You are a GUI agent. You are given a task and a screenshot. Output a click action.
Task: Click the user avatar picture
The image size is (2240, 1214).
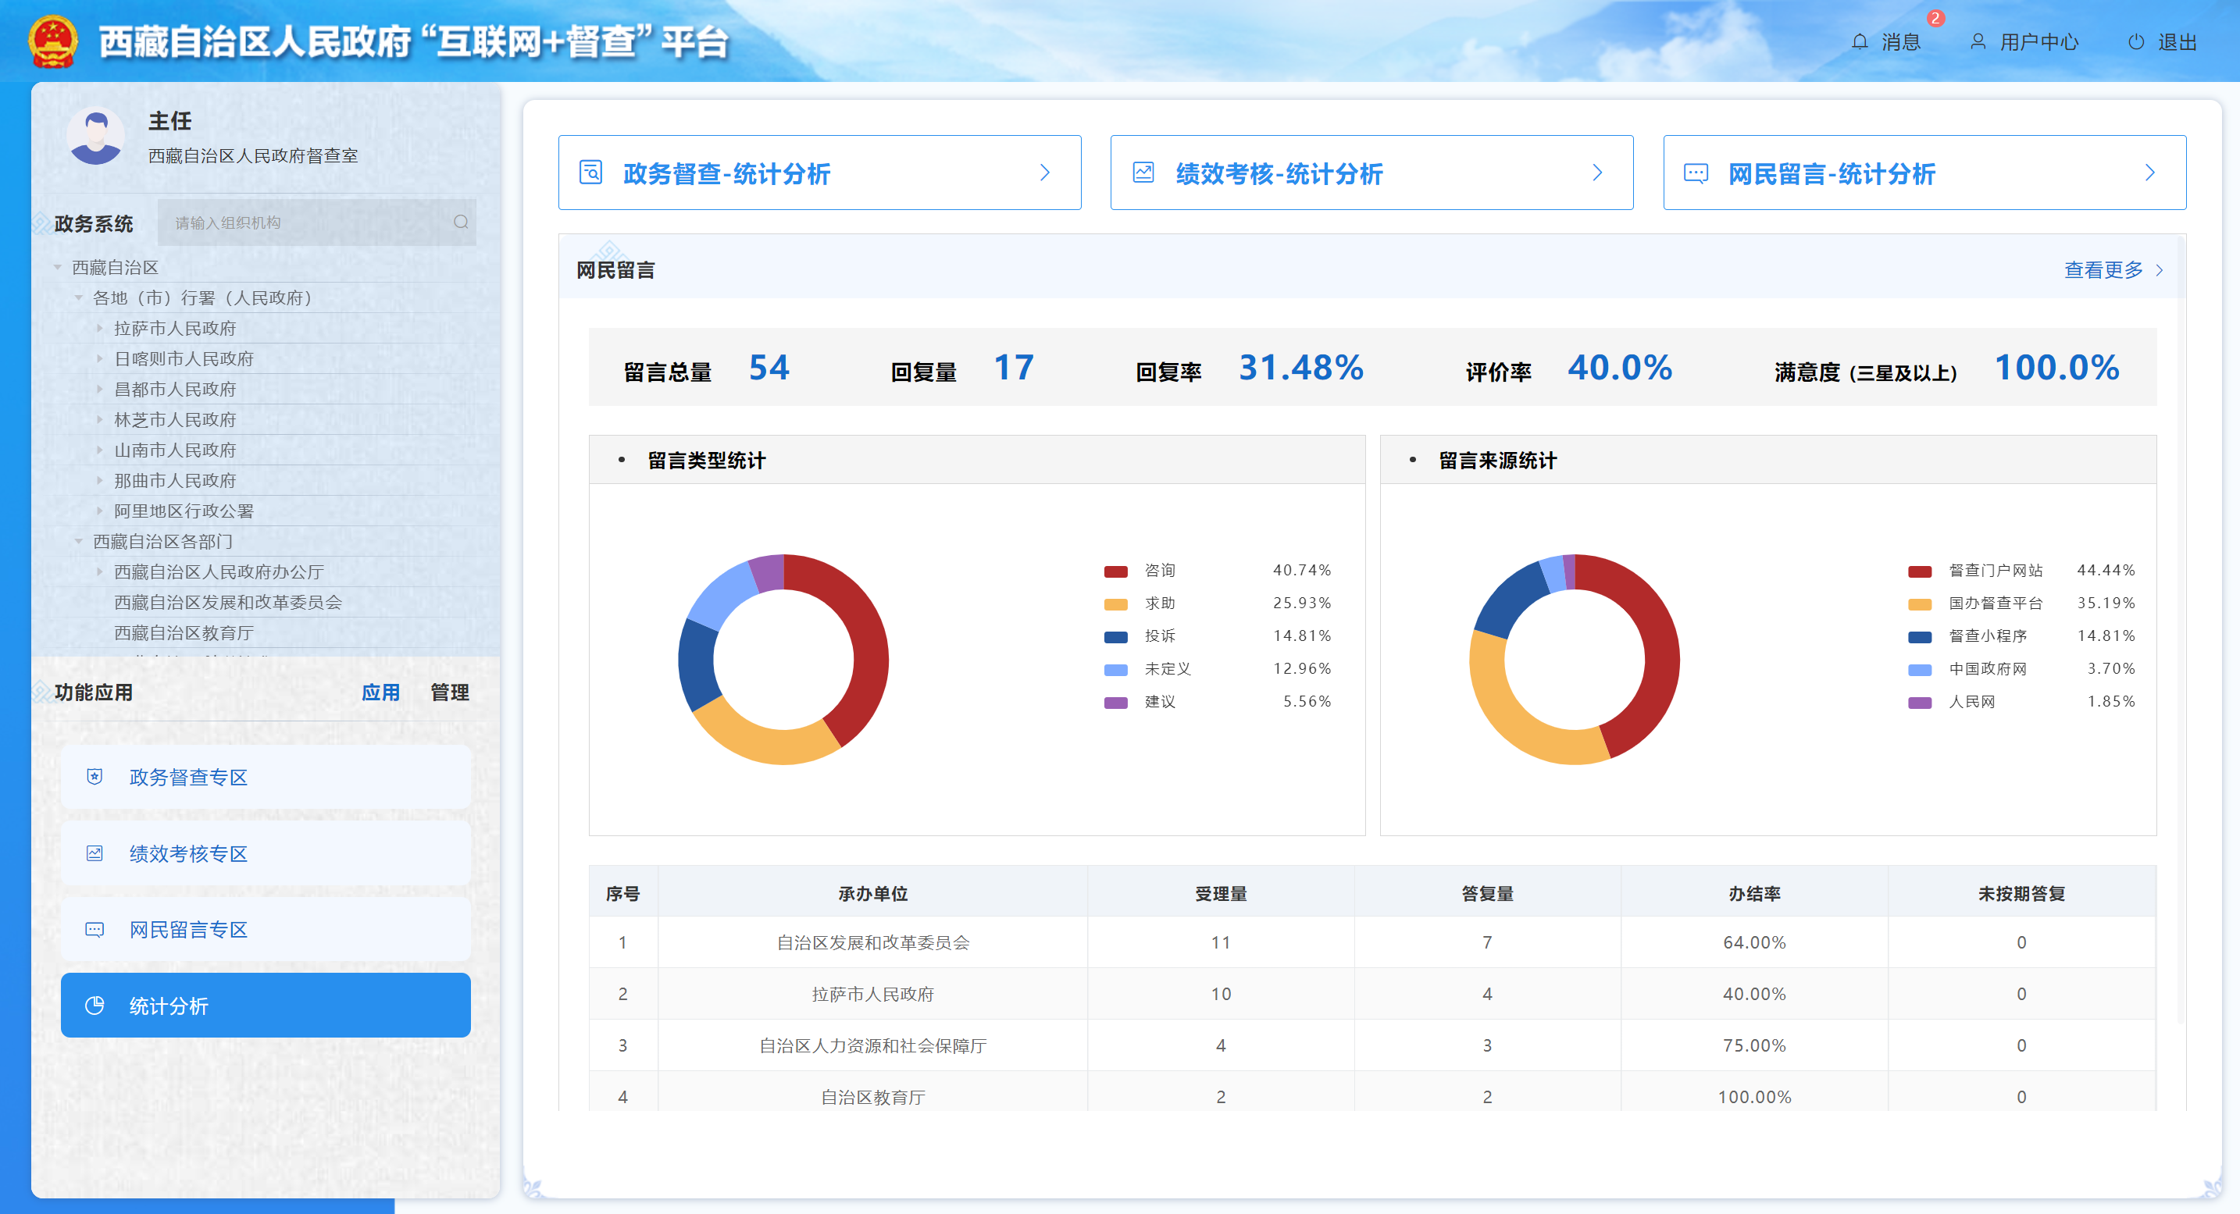(x=96, y=135)
